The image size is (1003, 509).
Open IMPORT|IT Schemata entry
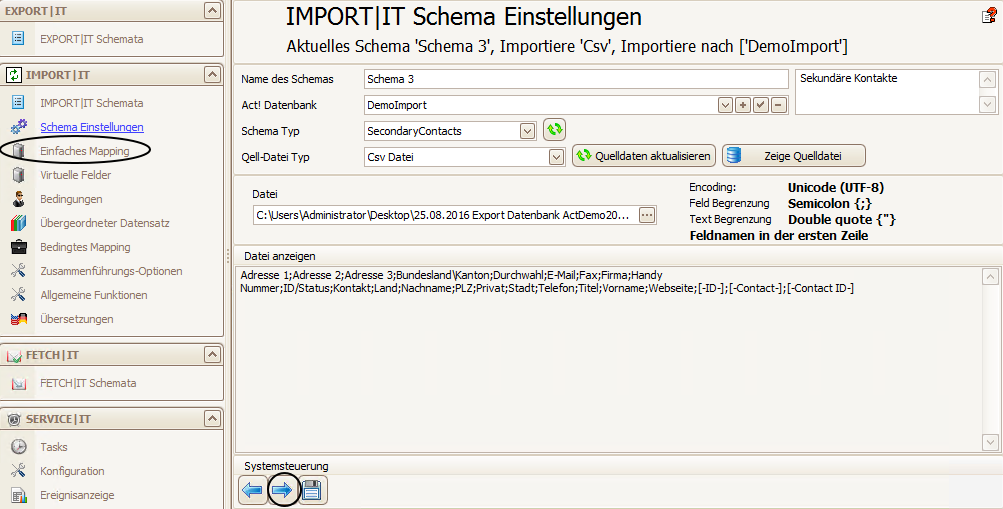pyautogui.click(x=91, y=102)
